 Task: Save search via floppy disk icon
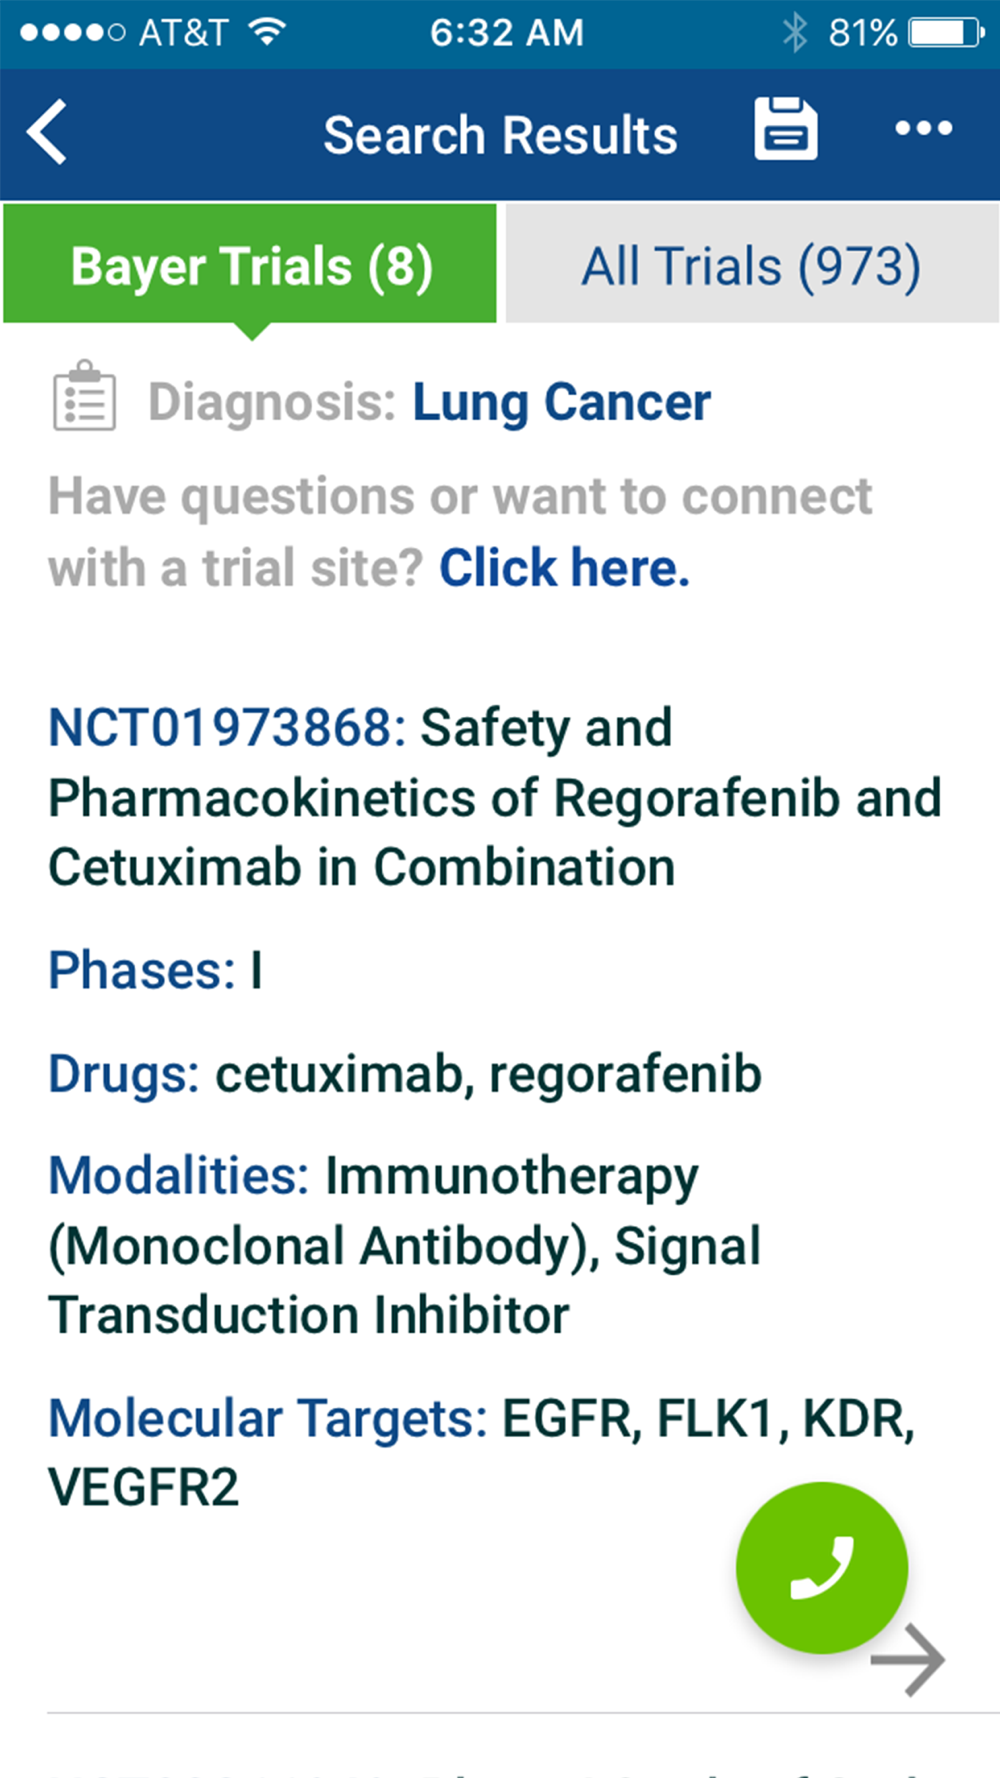click(x=785, y=129)
